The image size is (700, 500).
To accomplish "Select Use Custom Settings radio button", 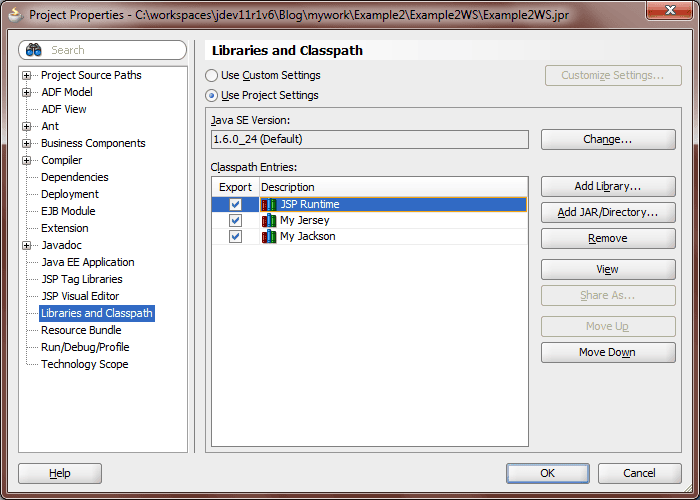I will point(212,75).
